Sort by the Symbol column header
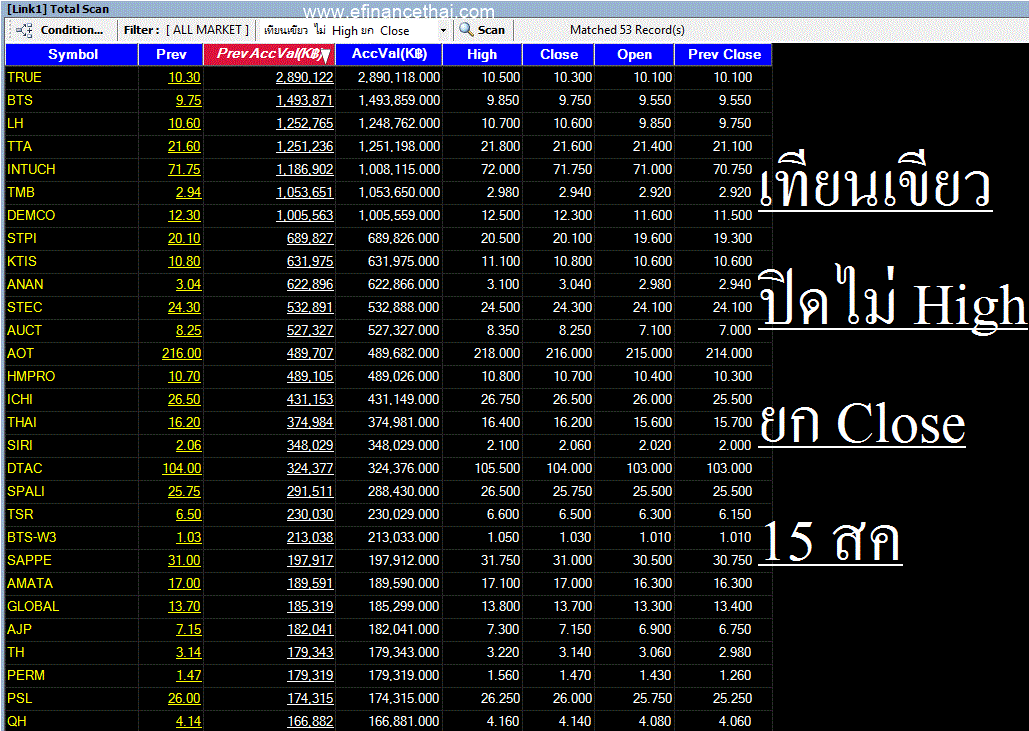Screen dimensions: 1029x731 coord(72,54)
